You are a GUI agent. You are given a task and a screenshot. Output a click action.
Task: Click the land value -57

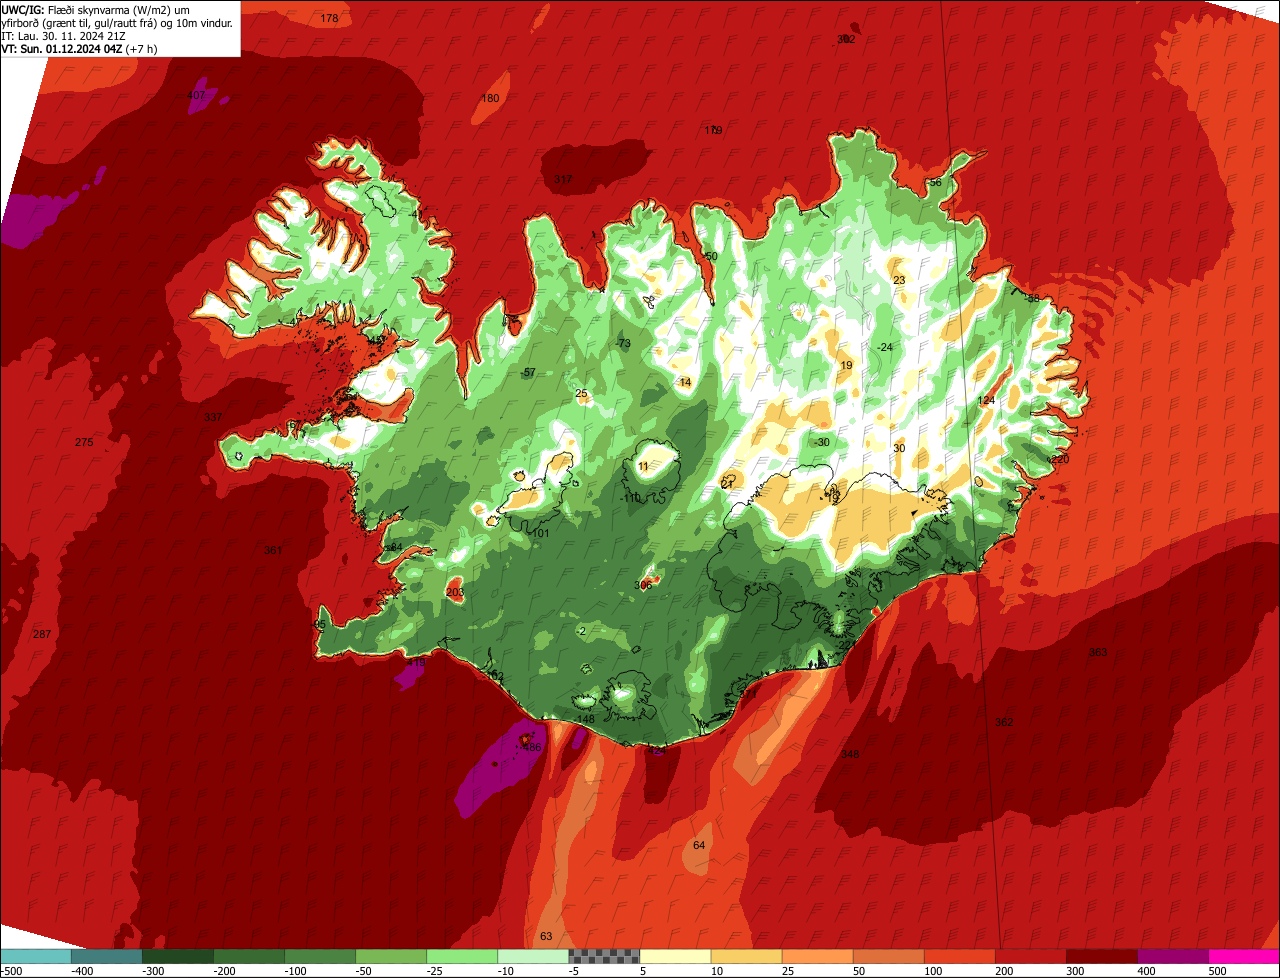point(529,373)
